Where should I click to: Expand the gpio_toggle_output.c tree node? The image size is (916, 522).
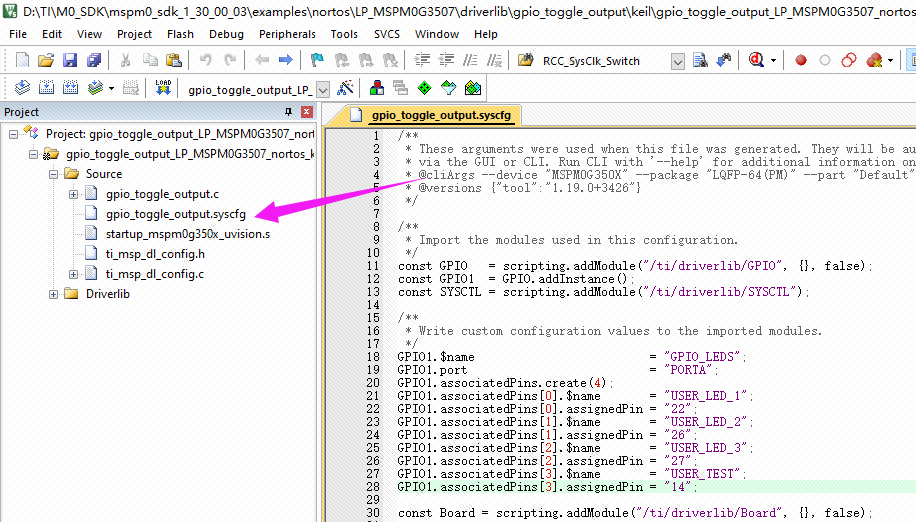pyautogui.click(x=74, y=194)
